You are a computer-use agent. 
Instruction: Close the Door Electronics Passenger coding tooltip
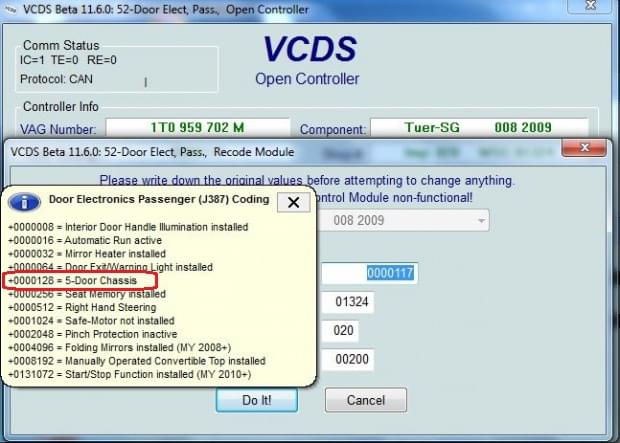click(x=293, y=203)
